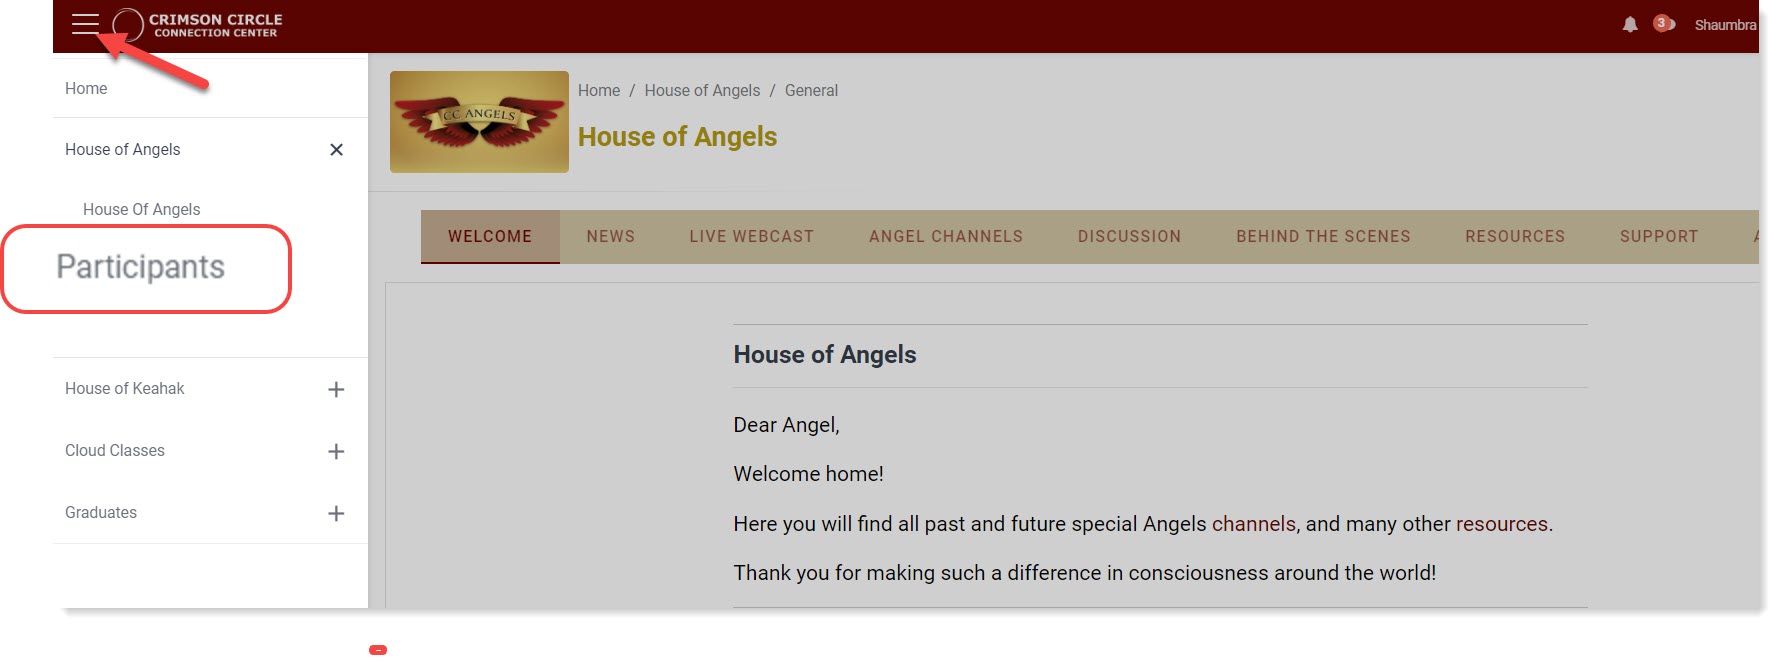Select House of Keahak in sidebar
Image resolution: width=1776 pixels, height=672 pixels.
tap(125, 388)
